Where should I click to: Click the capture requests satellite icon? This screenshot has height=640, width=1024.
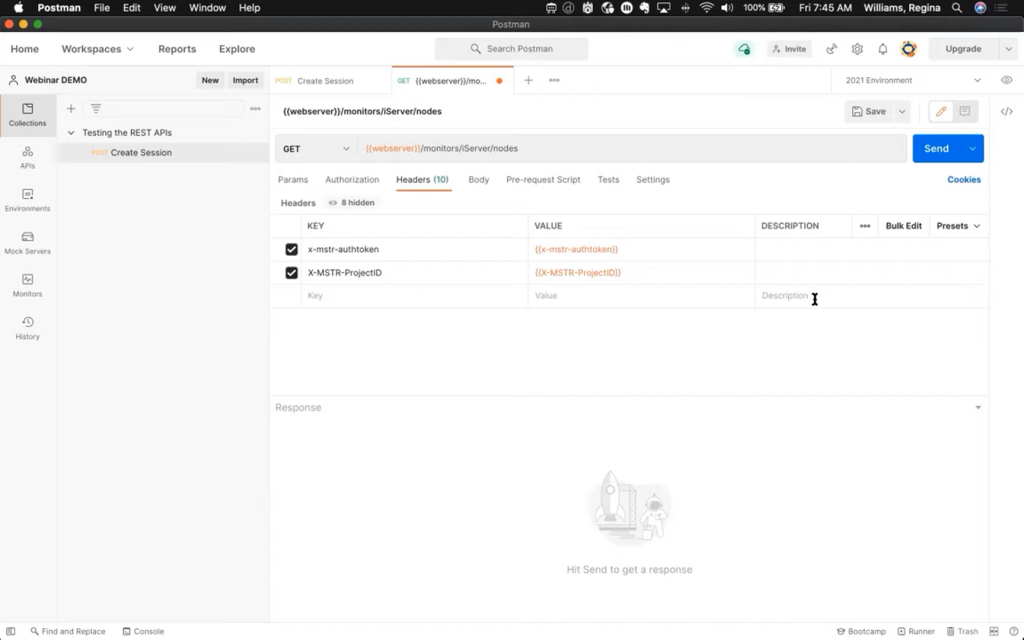[831, 49]
